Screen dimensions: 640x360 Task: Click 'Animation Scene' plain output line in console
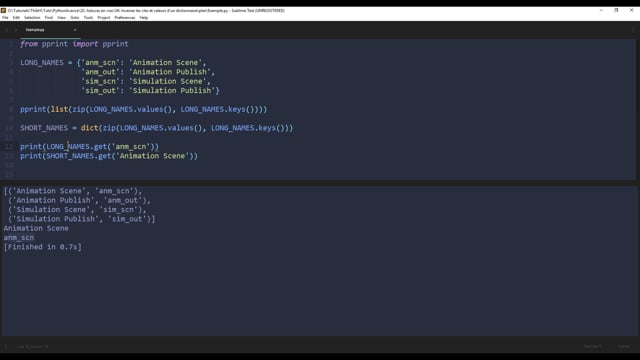click(36, 229)
